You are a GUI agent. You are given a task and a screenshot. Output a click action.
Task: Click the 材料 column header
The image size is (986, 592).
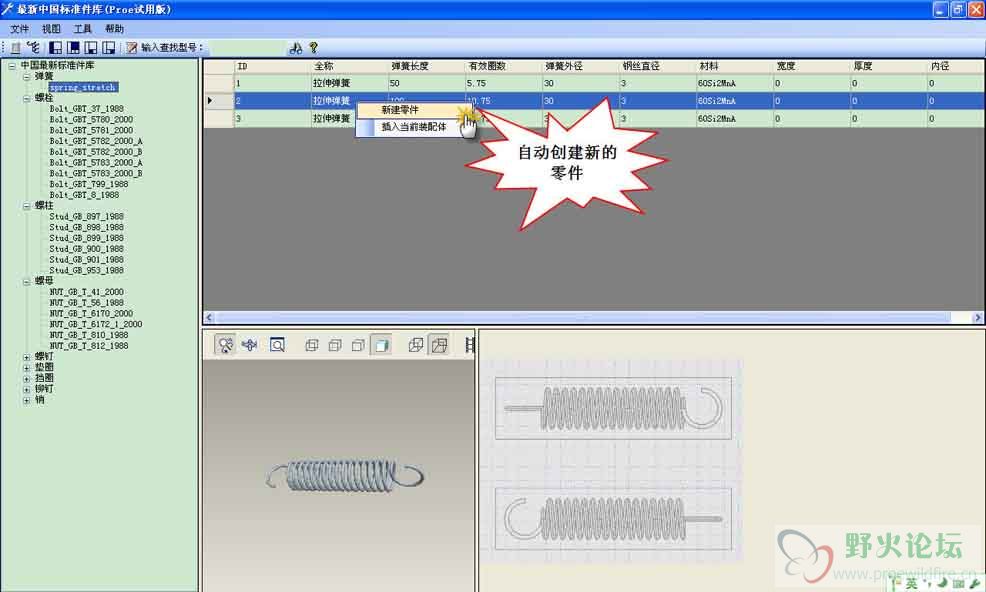click(x=734, y=66)
